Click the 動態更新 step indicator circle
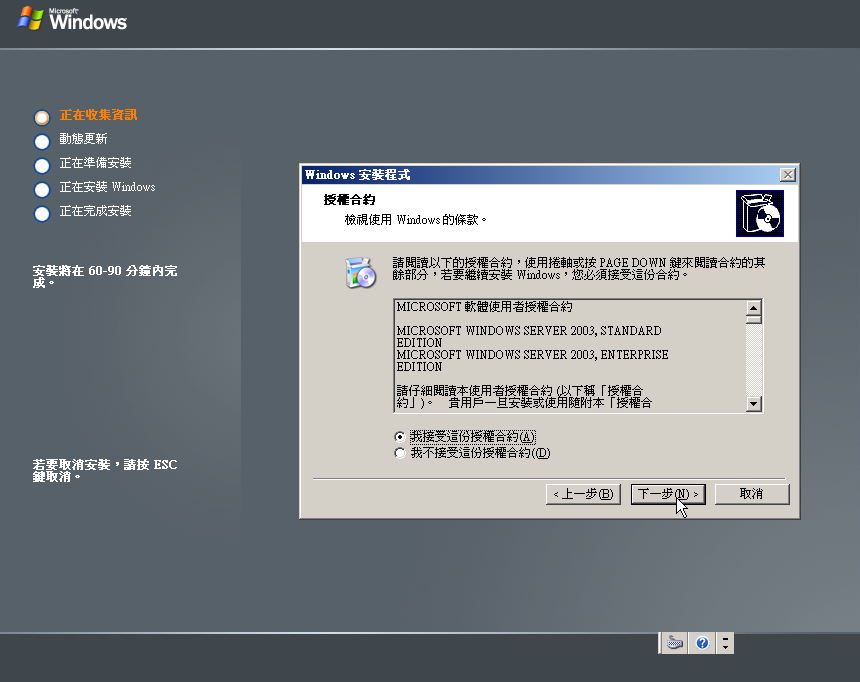Viewport: 860px width, 682px height. click(x=42, y=142)
